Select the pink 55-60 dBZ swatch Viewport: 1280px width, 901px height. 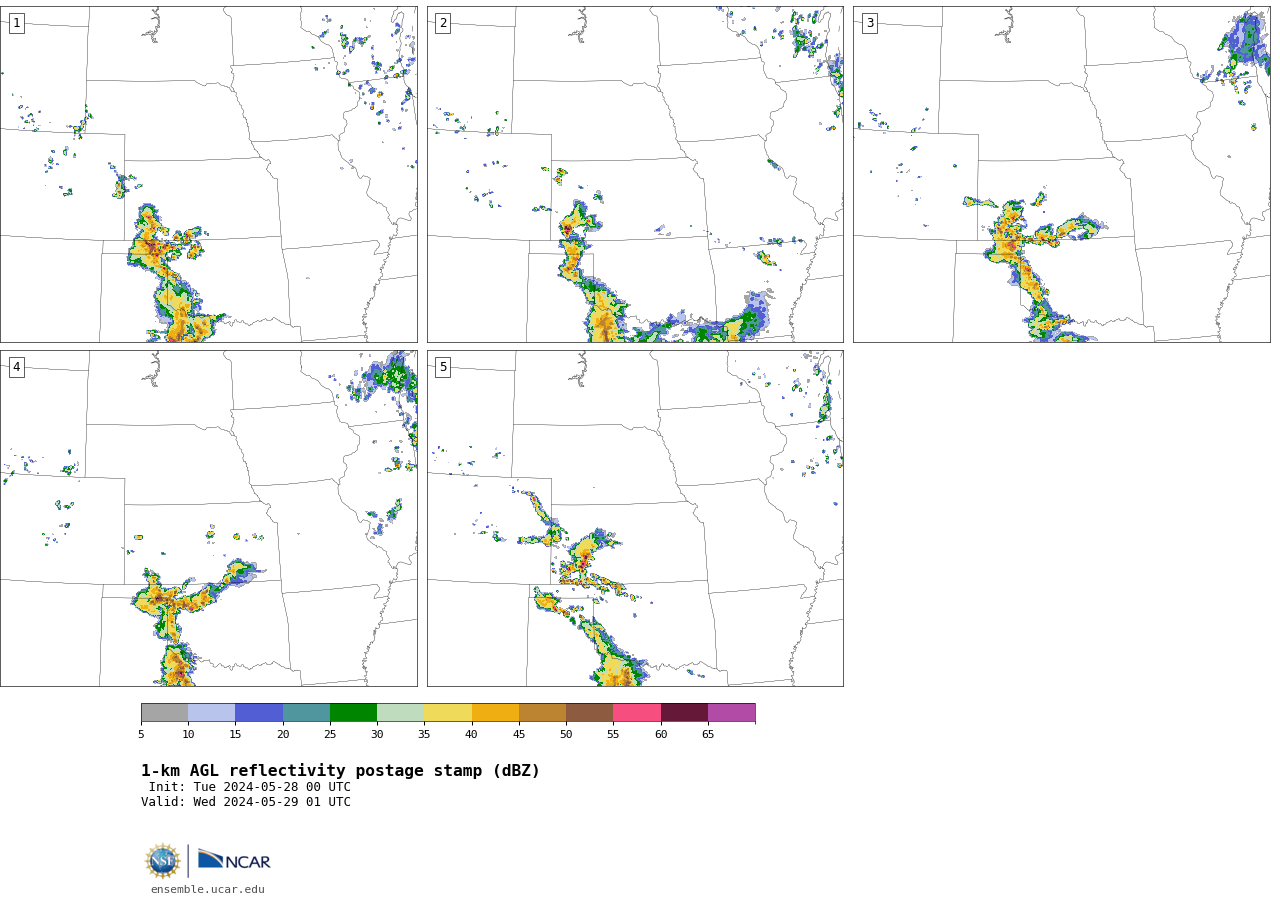pyautogui.click(x=637, y=713)
